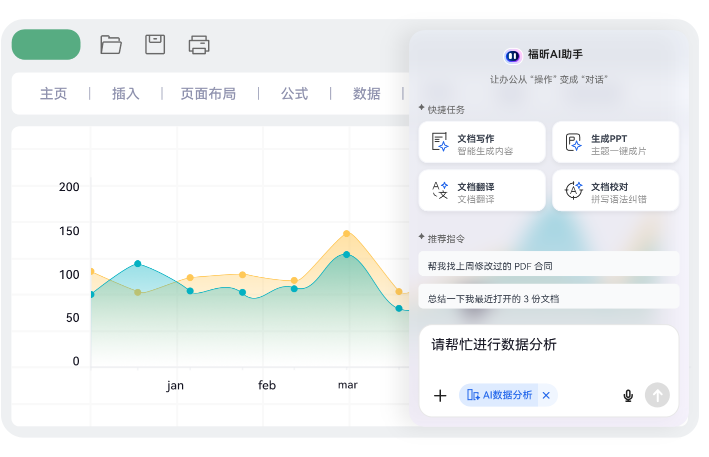Start the 生成PPT quick task
This screenshot has width=709, height=457.
615,142
